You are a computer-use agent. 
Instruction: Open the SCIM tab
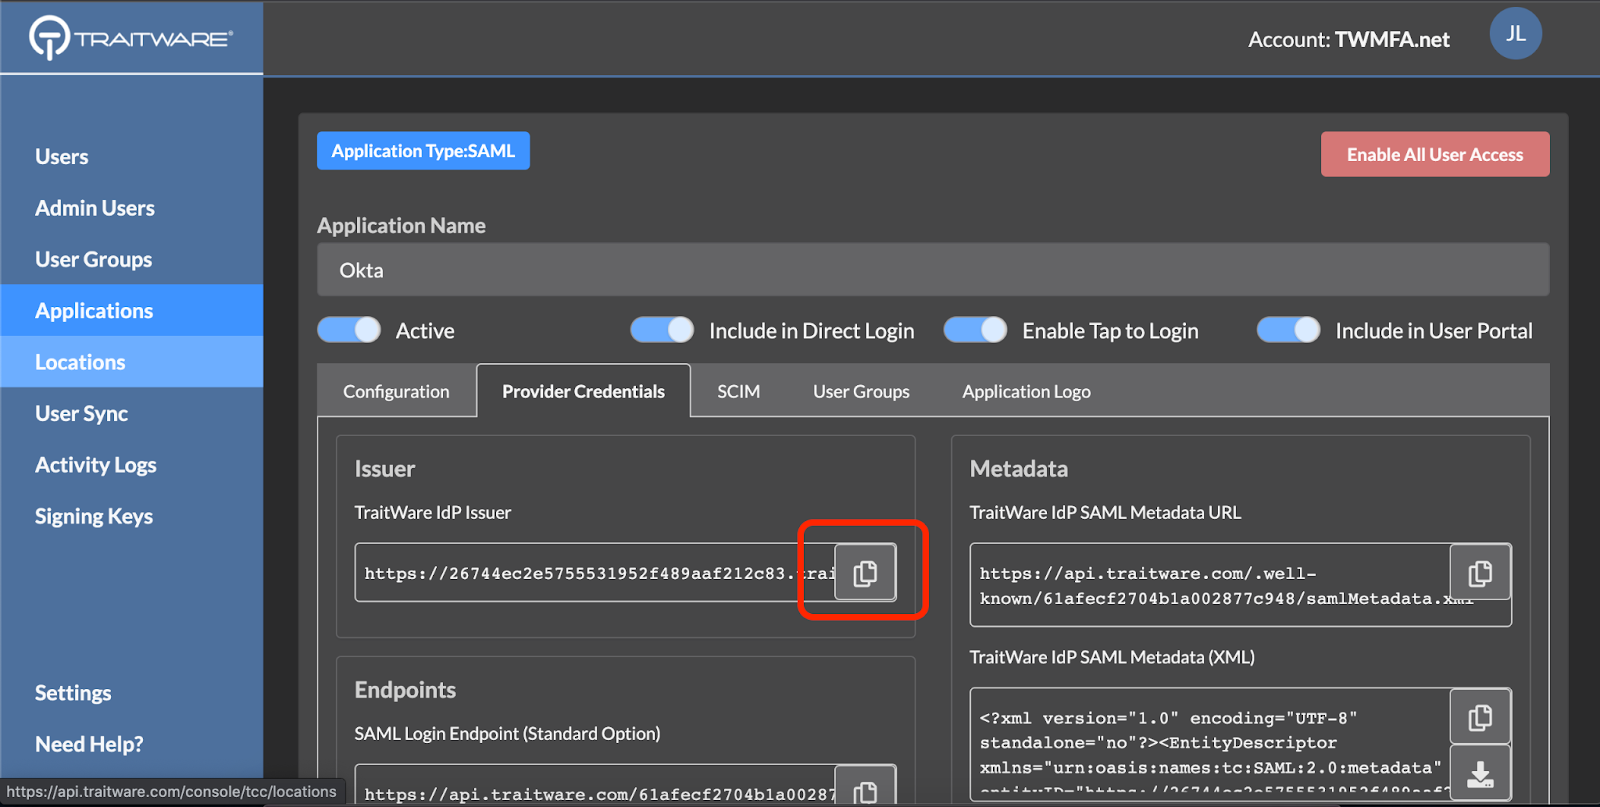738,391
